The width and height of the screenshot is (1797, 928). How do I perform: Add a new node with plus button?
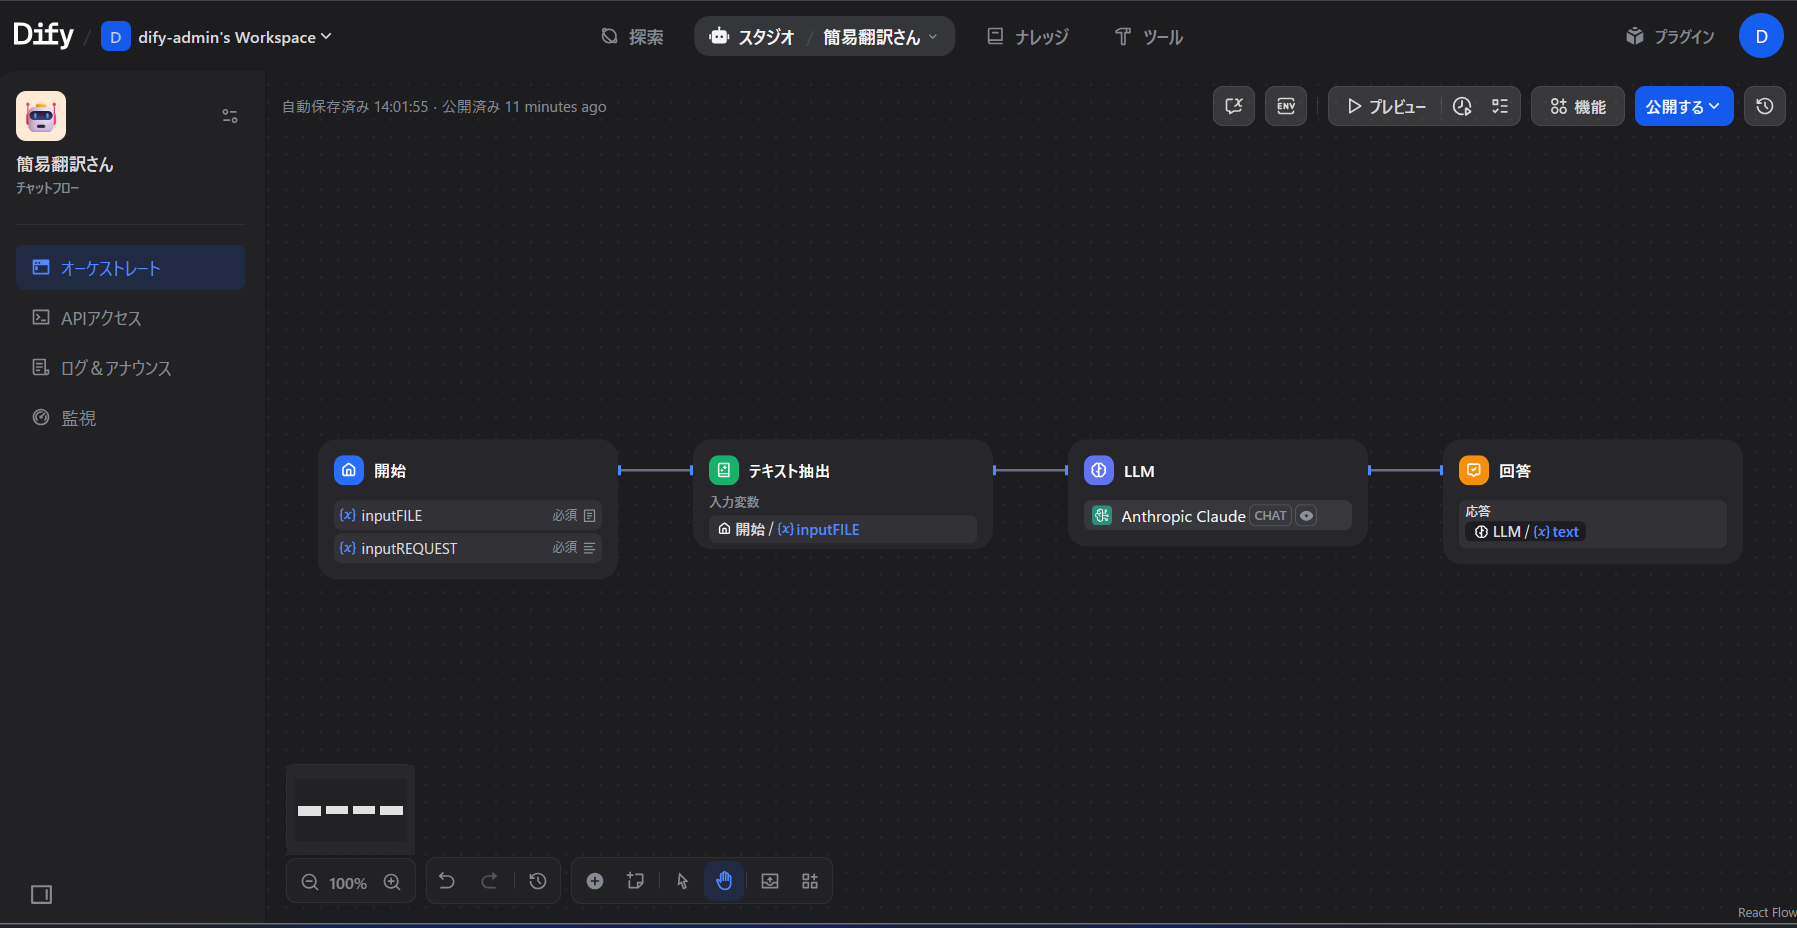[x=595, y=881]
